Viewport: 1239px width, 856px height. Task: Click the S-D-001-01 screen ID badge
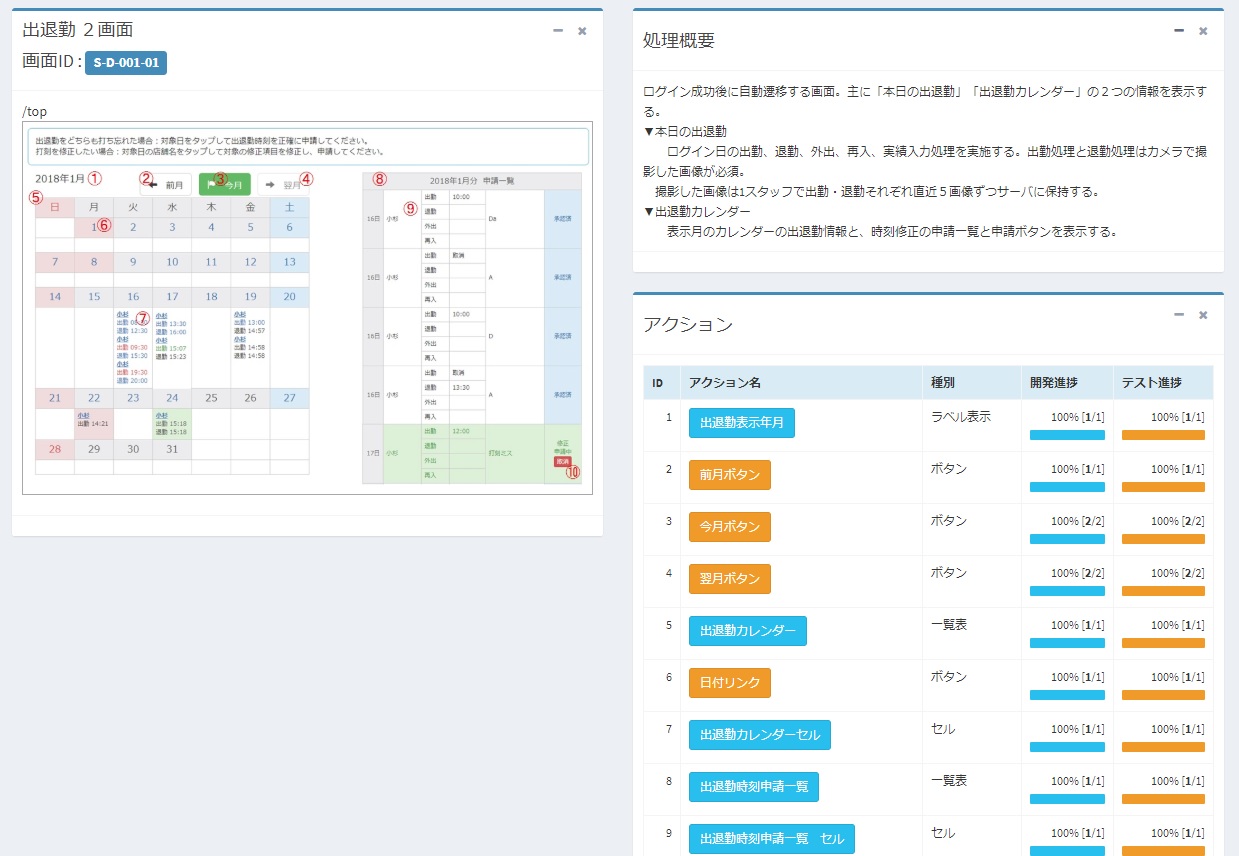pyautogui.click(x=125, y=61)
